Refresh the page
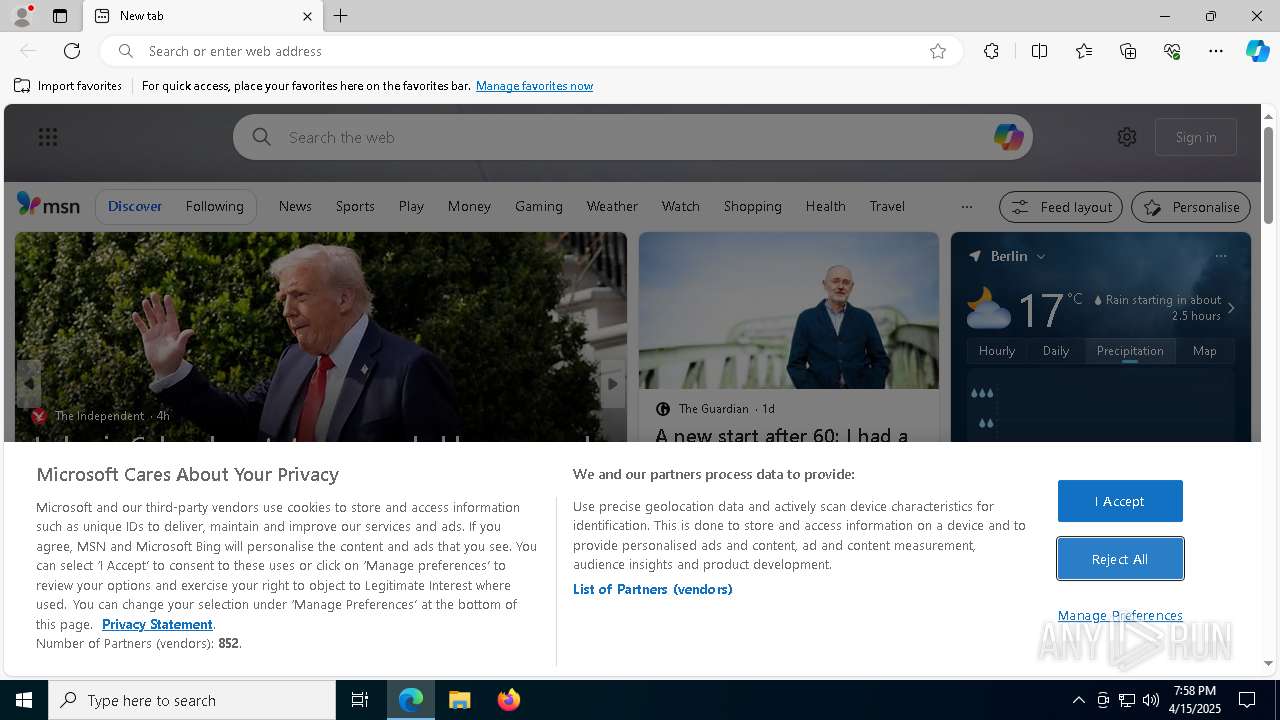The image size is (1280, 720). (x=72, y=51)
